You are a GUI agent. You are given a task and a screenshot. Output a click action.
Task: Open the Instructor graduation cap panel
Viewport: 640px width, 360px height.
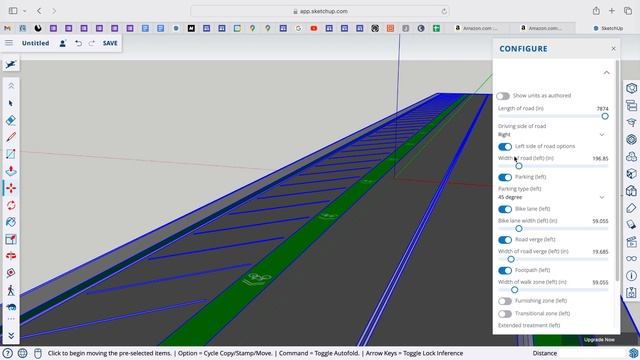pos(631,122)
